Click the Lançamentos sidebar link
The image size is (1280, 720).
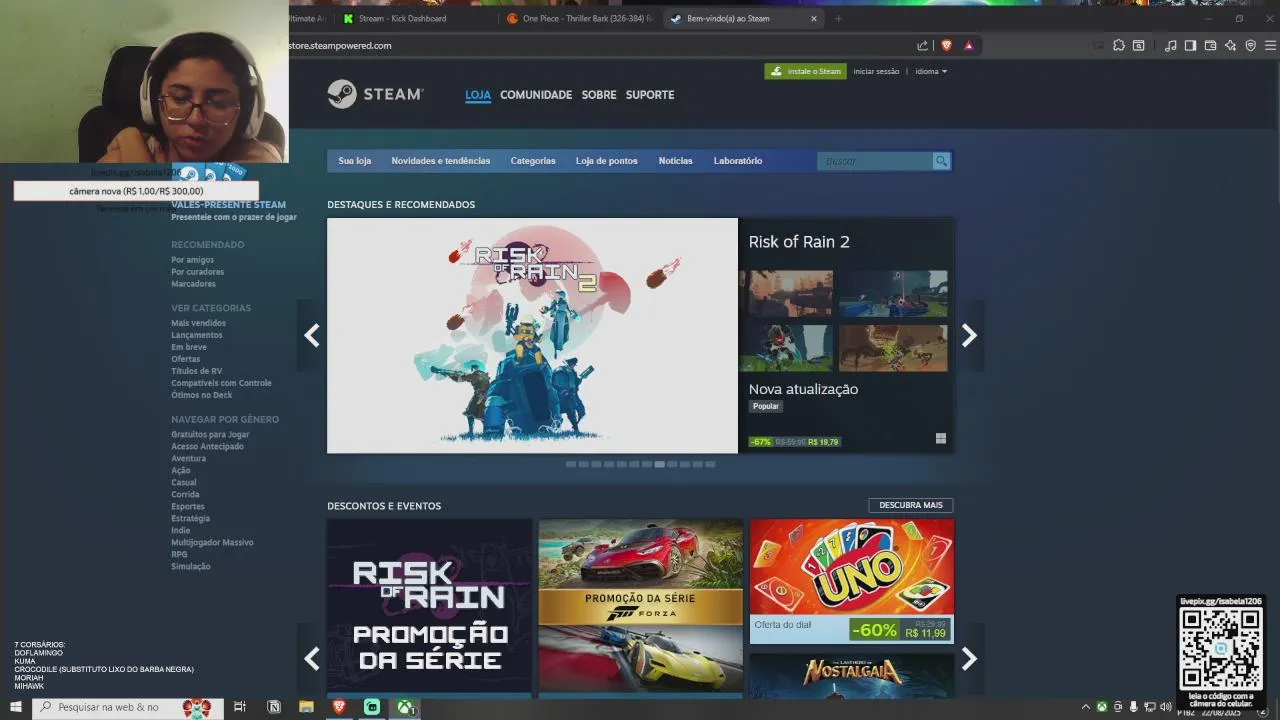pos(197,335)
